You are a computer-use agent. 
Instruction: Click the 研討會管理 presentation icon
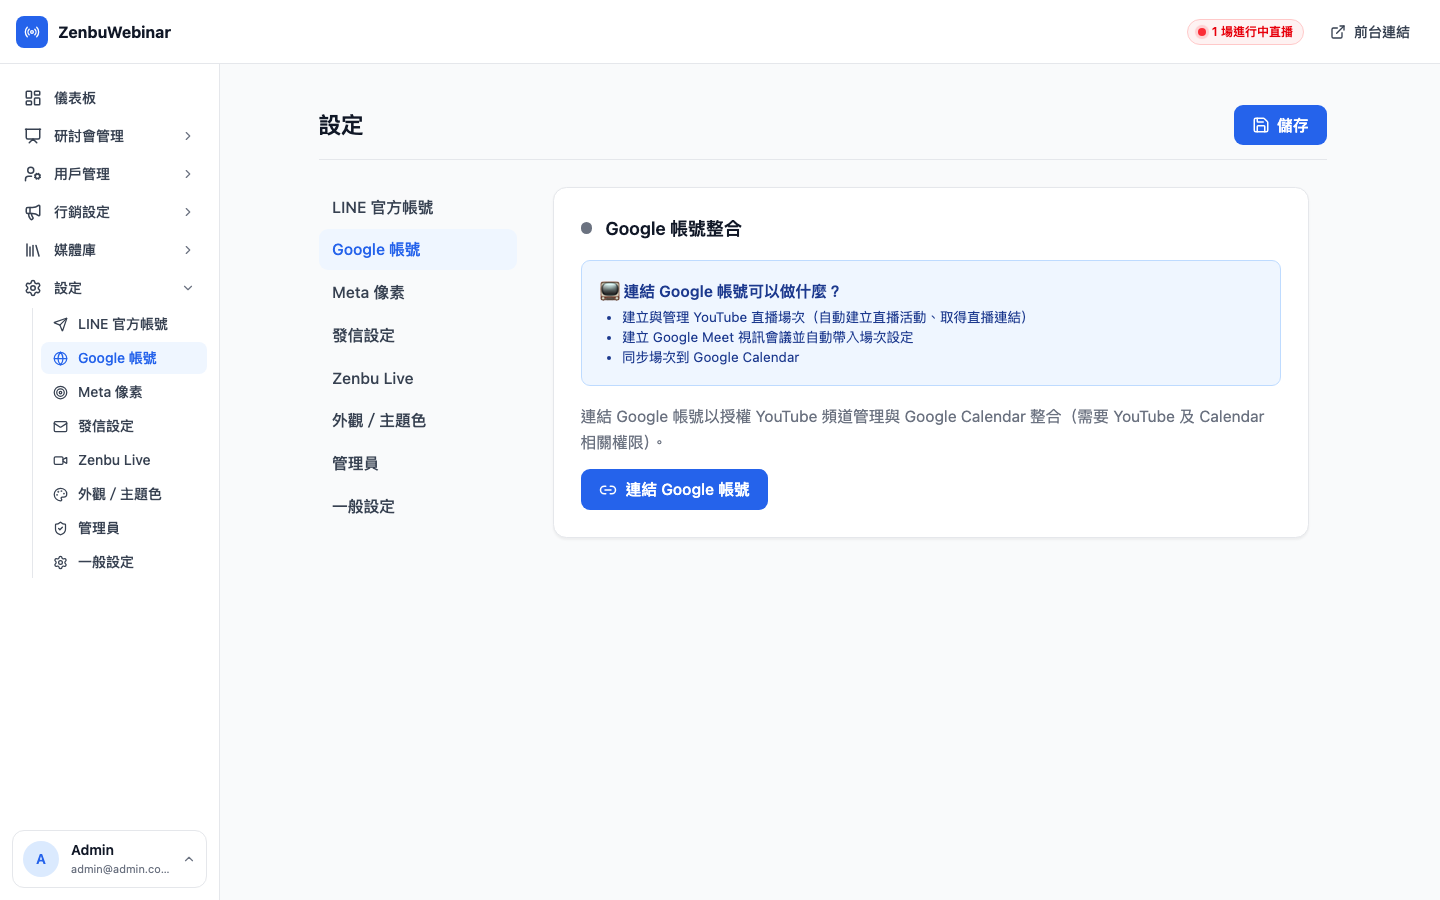33,136
